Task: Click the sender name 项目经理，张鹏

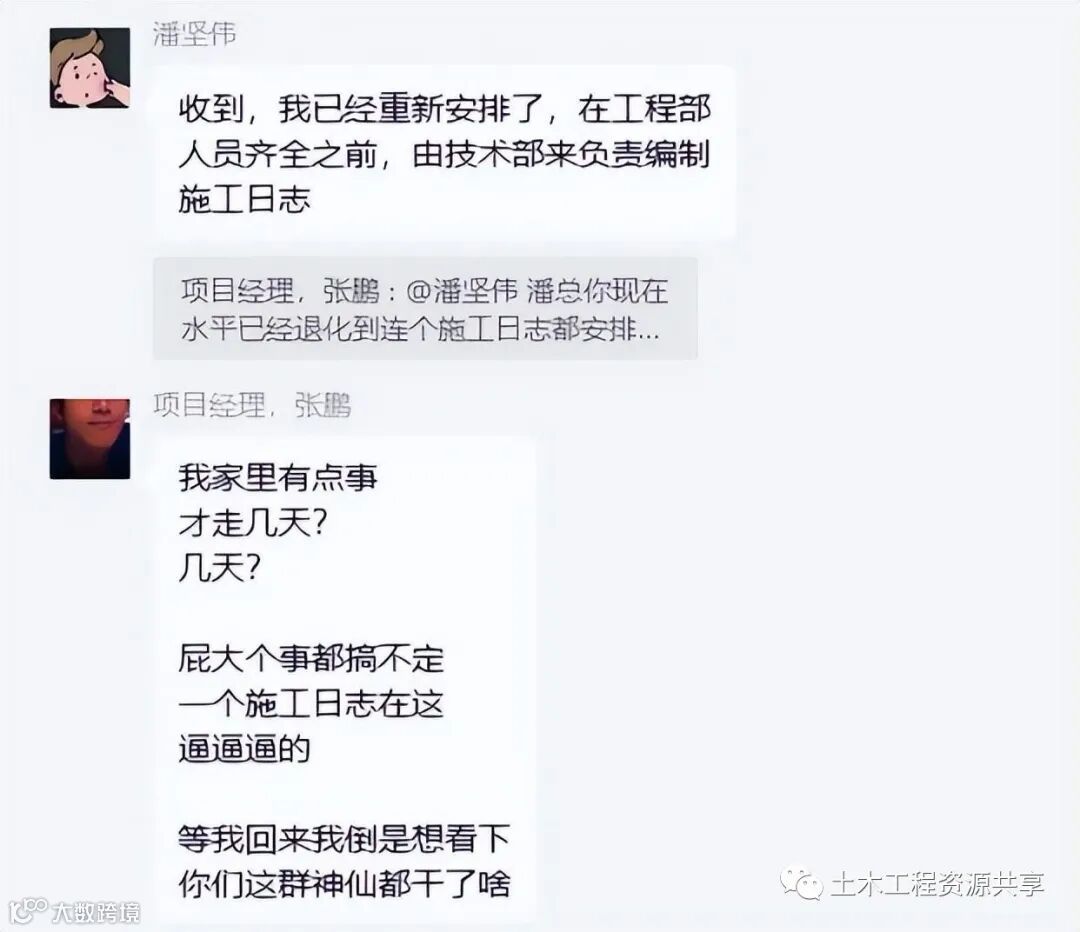Action: pyautogui.click(x=252, y=405)
